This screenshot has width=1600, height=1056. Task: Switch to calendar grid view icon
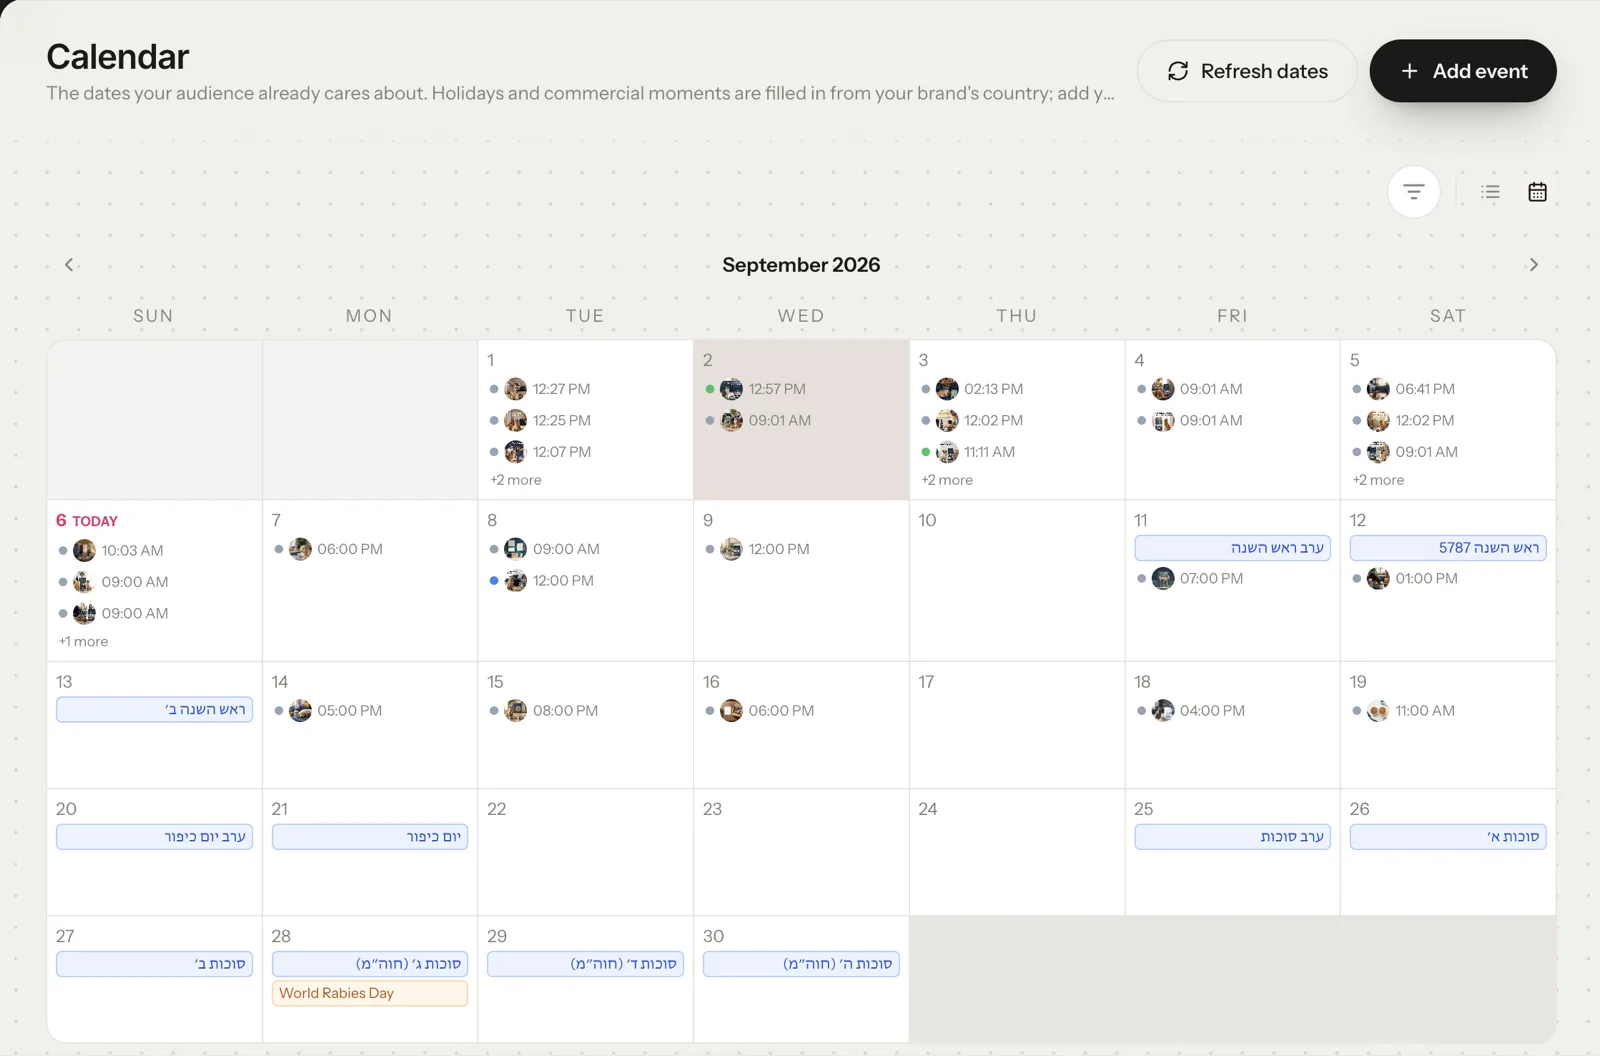[1537, 192]
